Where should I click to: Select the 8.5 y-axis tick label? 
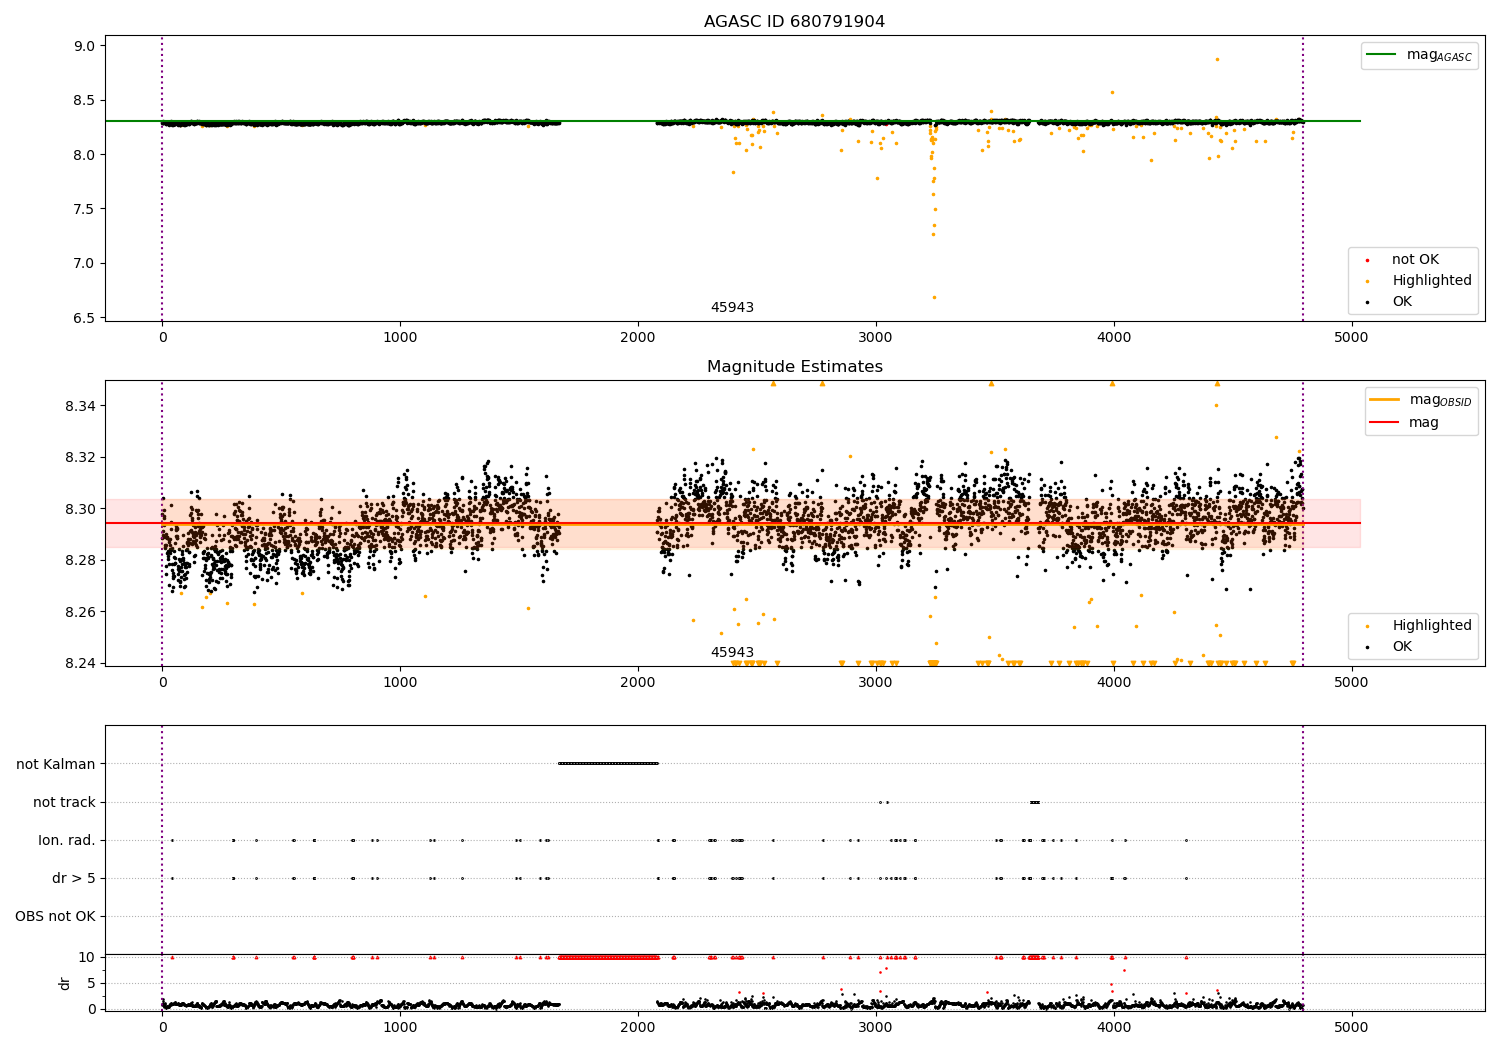[x=84, y=101]
